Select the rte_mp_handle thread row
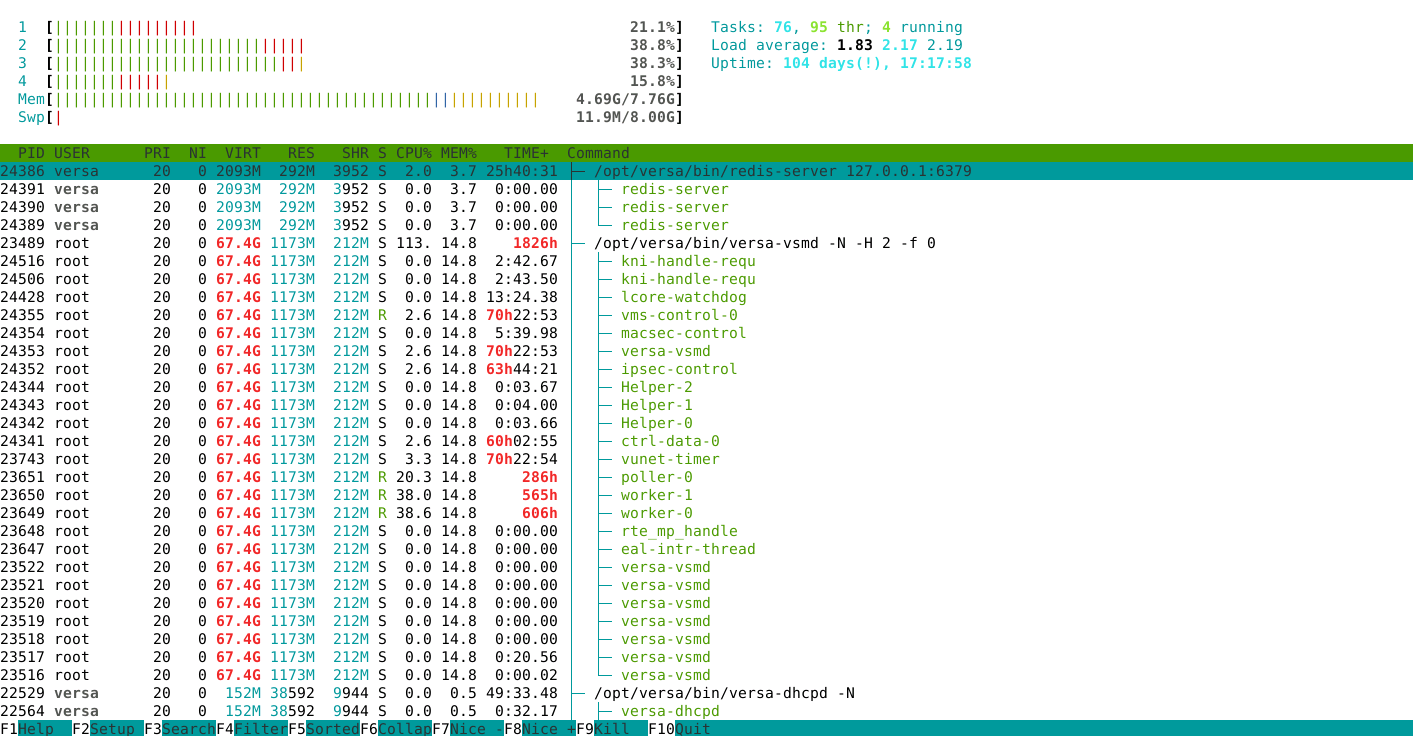The height and width of the screenshot is (736, 1413). coord(706,531)
